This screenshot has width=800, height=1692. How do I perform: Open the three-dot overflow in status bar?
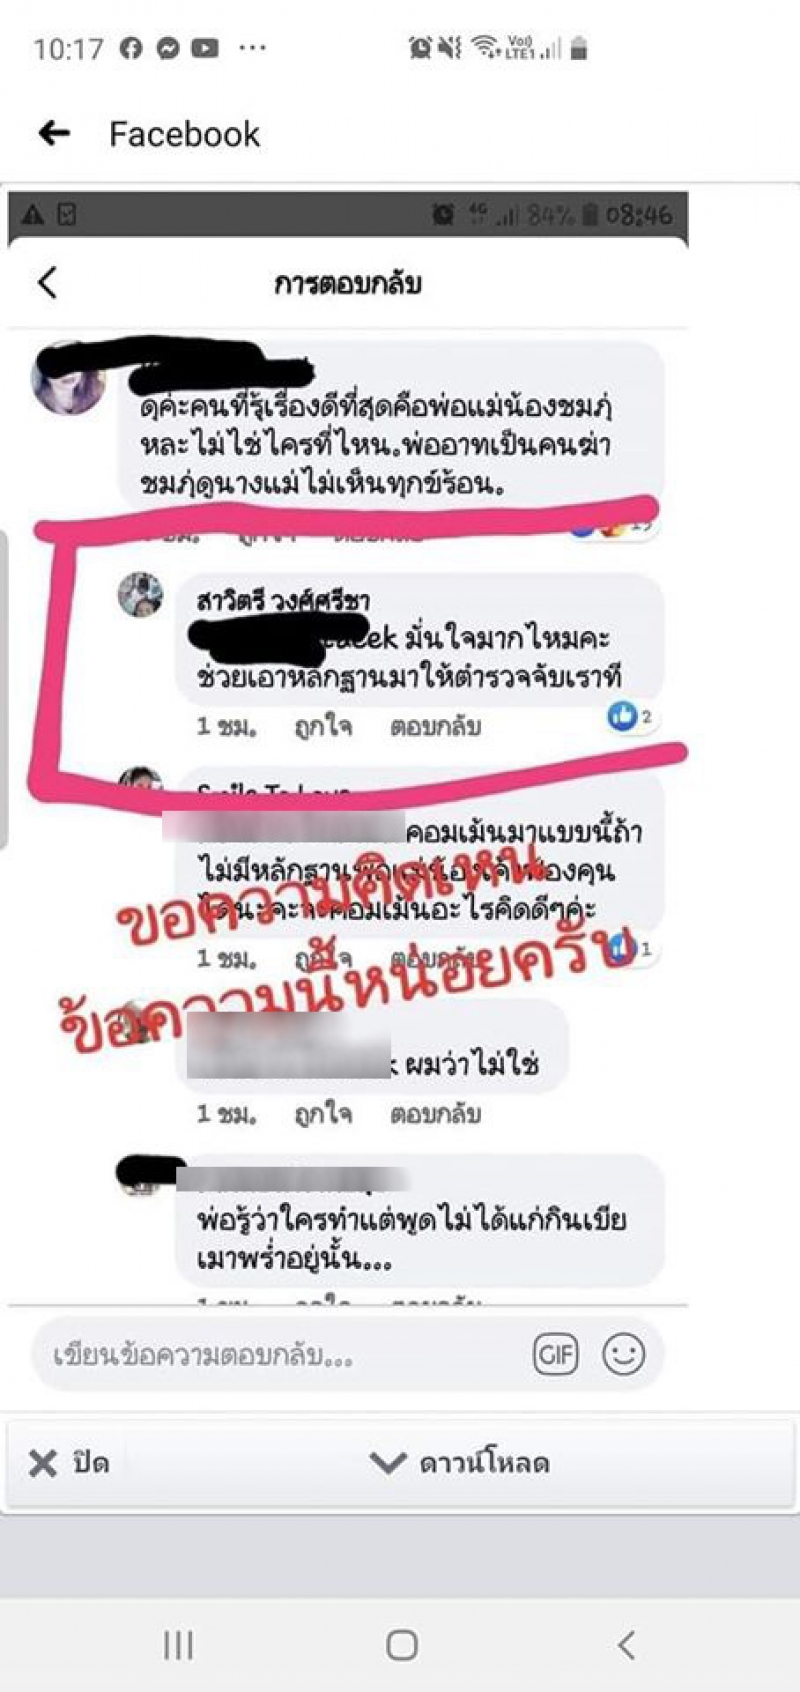(253, 47)
